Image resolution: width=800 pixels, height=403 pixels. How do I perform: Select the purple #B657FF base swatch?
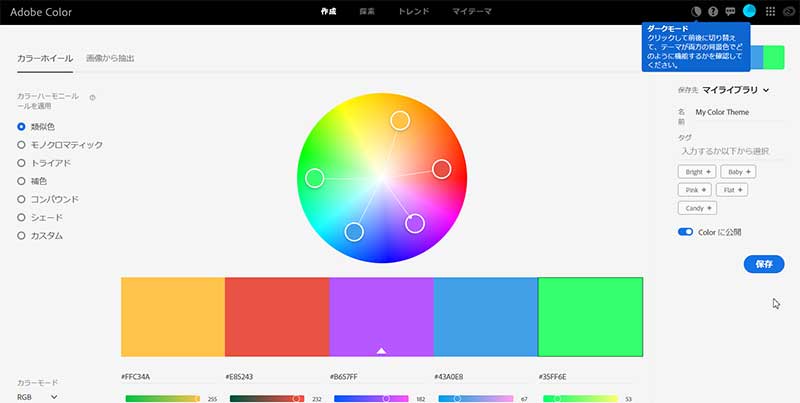tap(382, 317)
